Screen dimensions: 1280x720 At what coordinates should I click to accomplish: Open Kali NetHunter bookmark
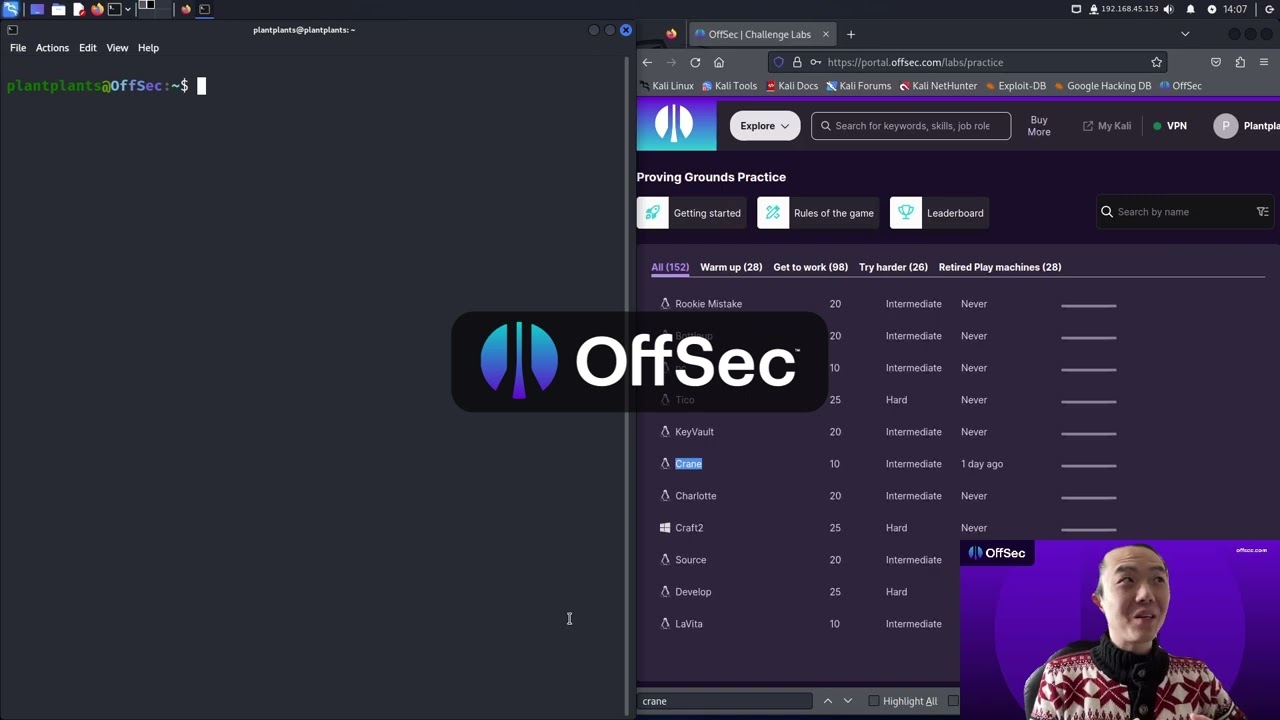pyautogui.click(x=938, y=86)
